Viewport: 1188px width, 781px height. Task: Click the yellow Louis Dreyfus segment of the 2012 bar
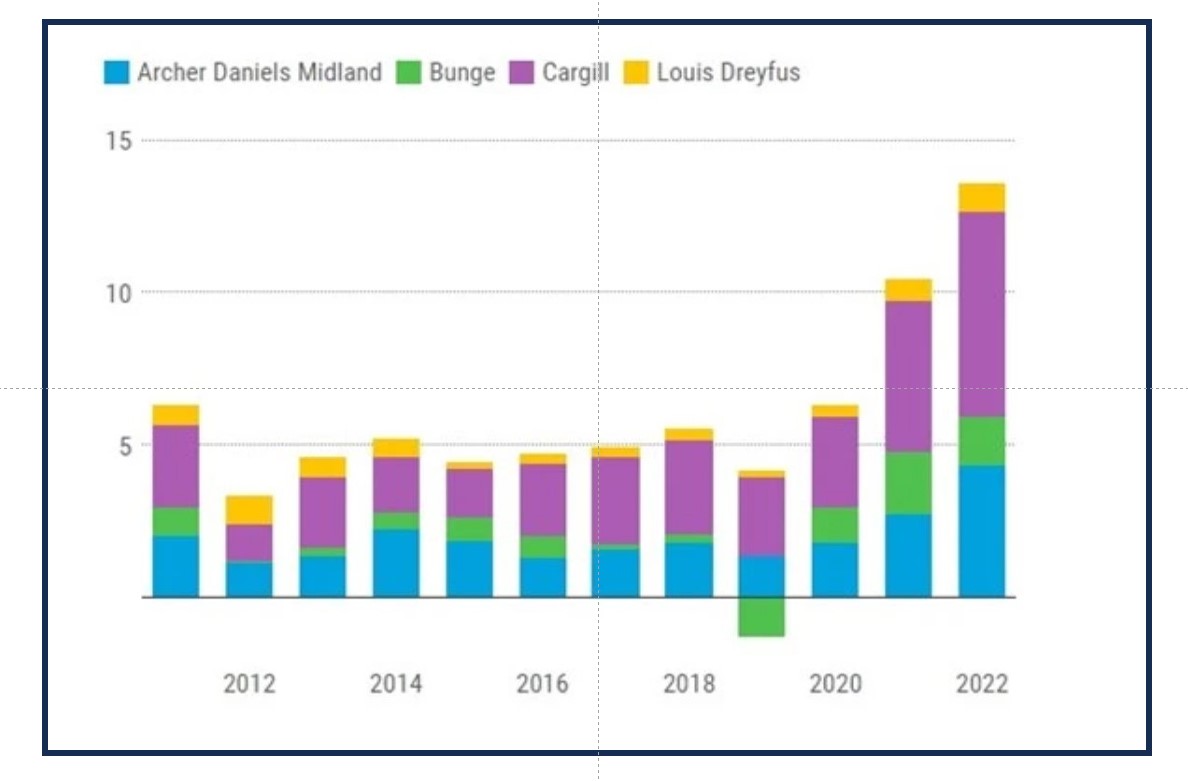[248, 510]
